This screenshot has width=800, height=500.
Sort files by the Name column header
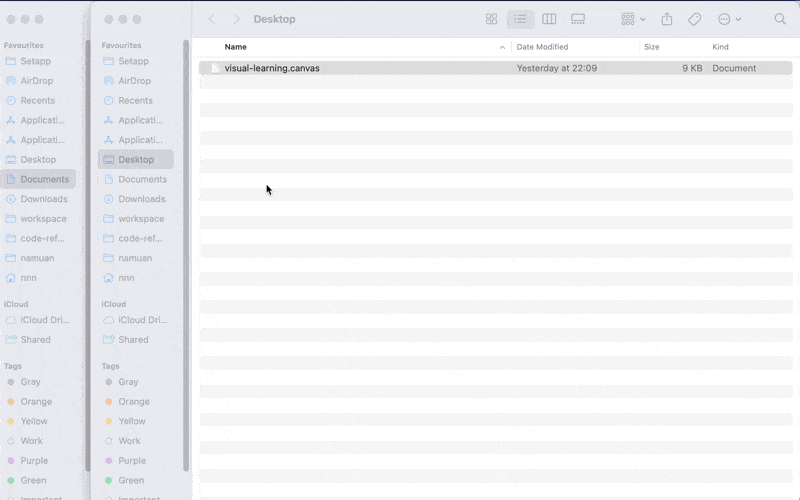[236, 47]
